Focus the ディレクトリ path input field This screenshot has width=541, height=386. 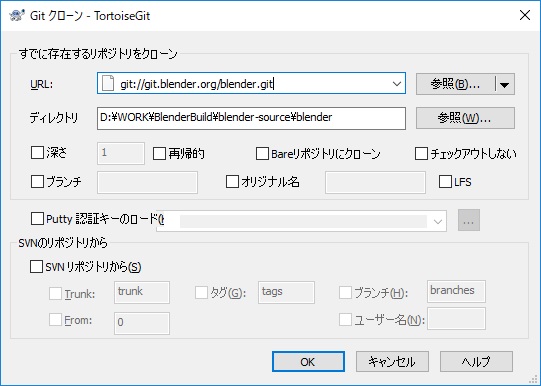[251, 118]
